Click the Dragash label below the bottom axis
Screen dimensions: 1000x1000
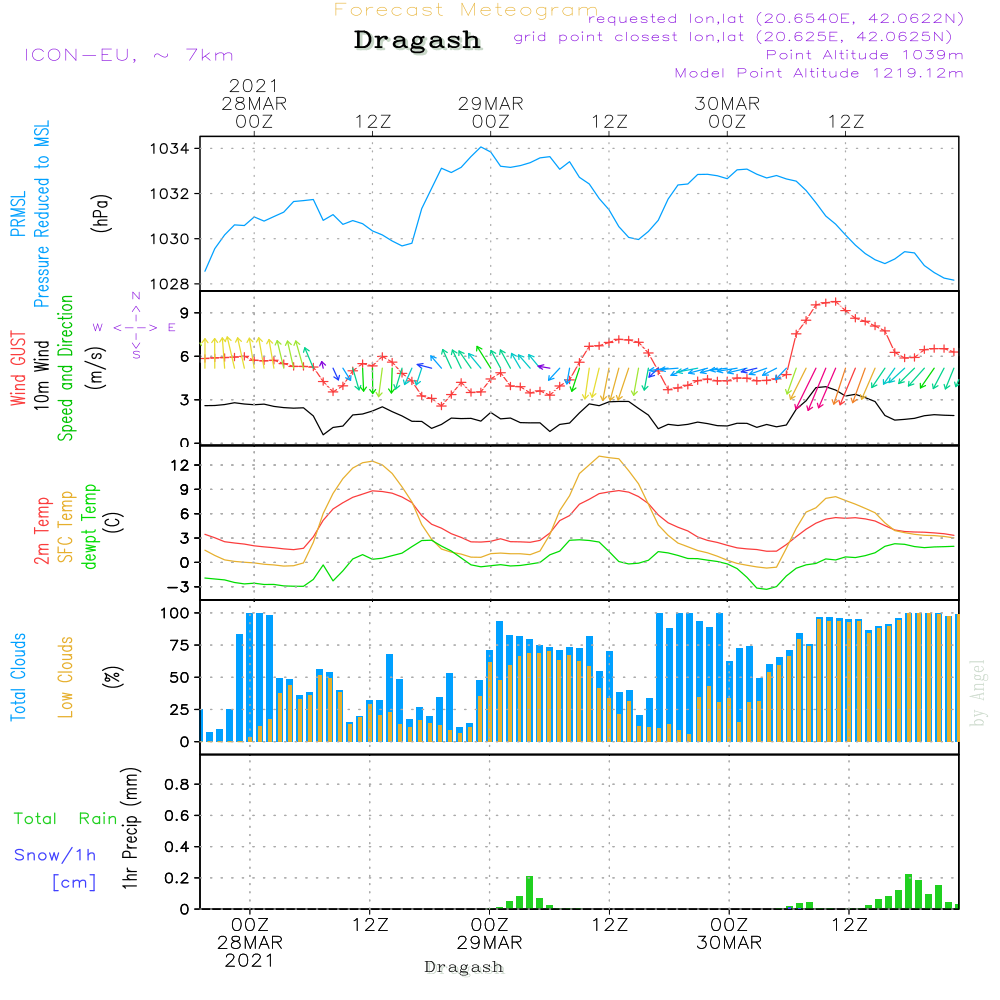click(x=464, y=967)
